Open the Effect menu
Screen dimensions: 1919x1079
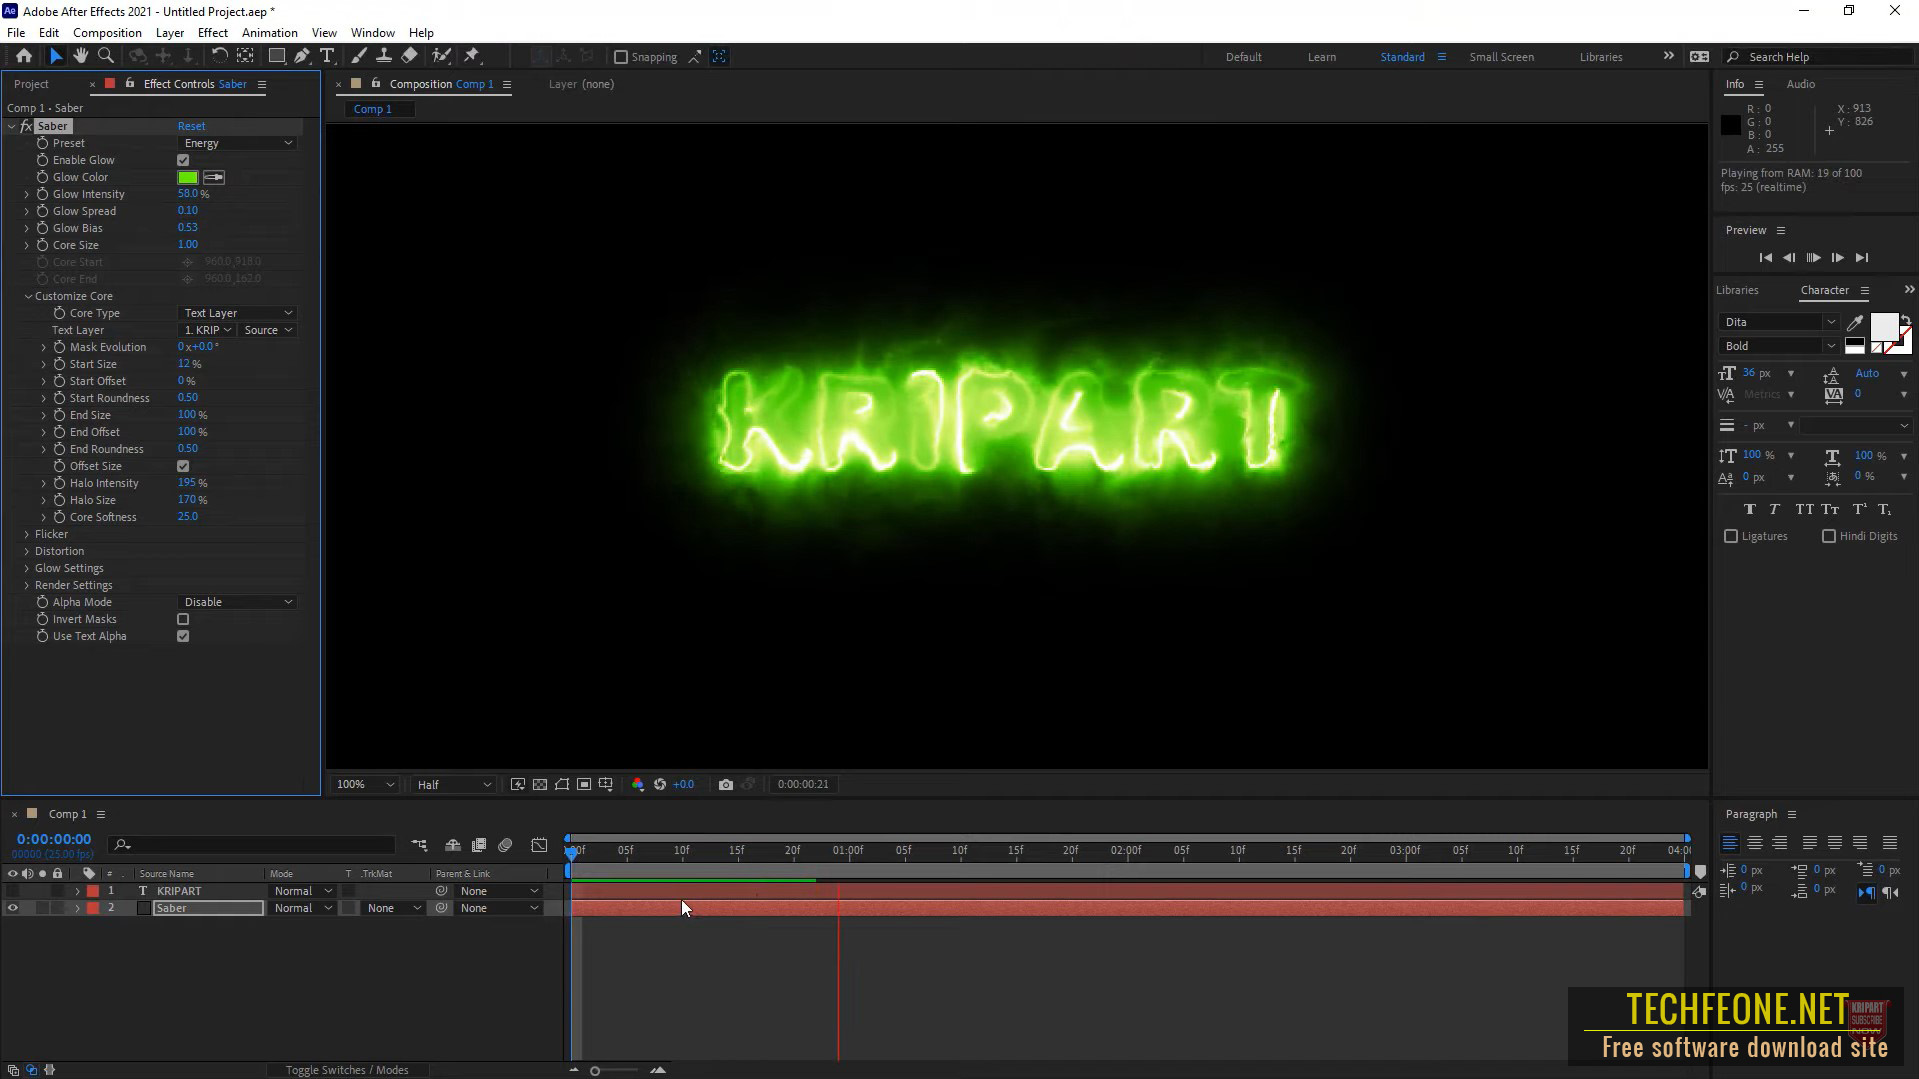pyautogui.click(x=212, y=32)
